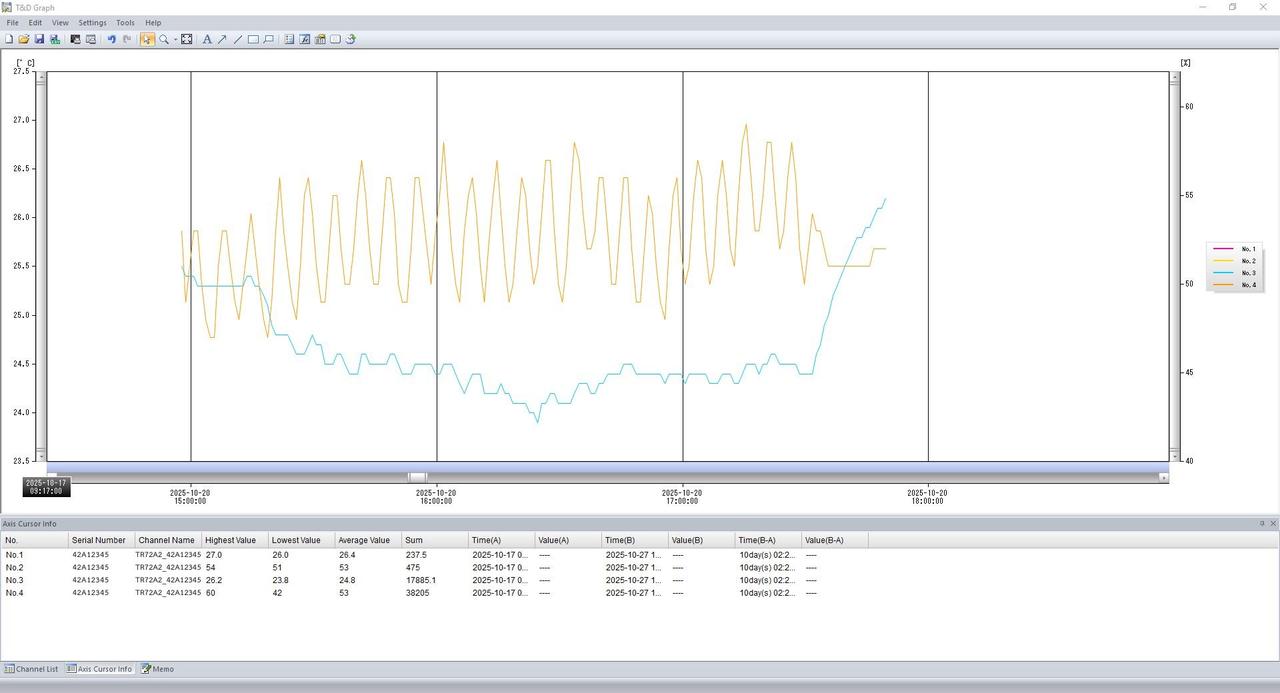The image size is (1280, 693).
Task: Switch to the Channel List tab
Action: coord(31,669)
